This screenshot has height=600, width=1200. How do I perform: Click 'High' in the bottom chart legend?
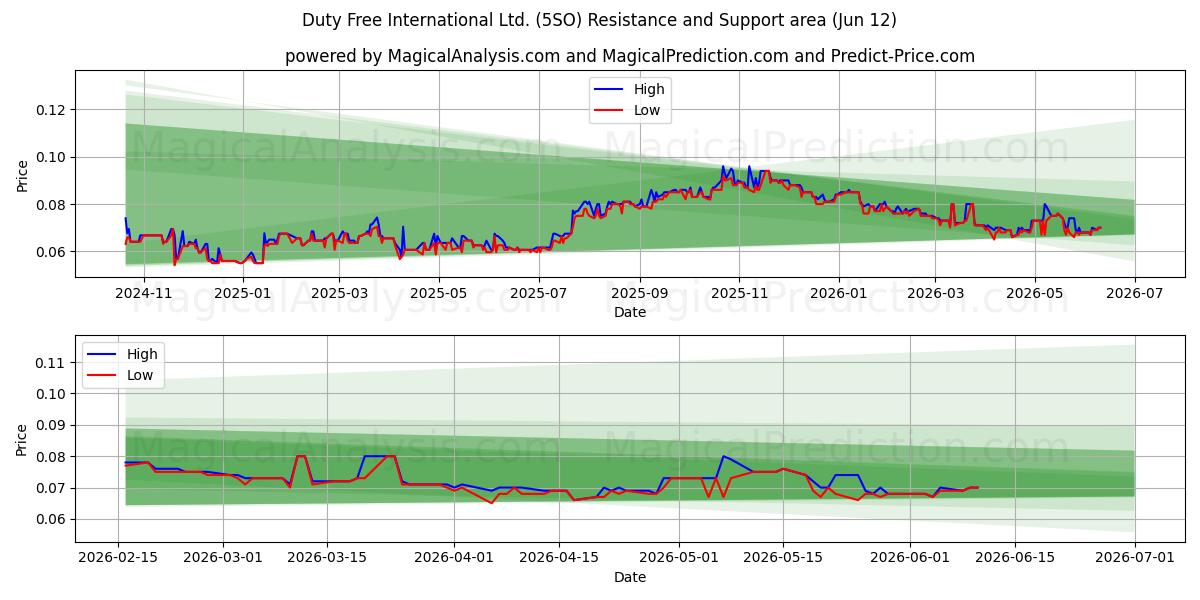click(x=142, y=354)
